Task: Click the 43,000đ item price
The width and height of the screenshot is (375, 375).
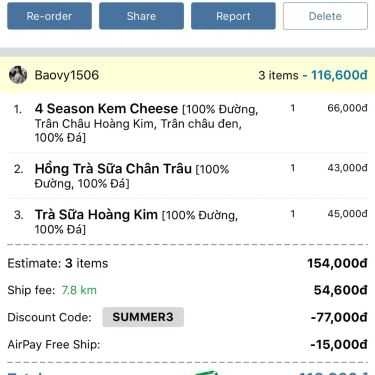Action: tap(347, 168)
